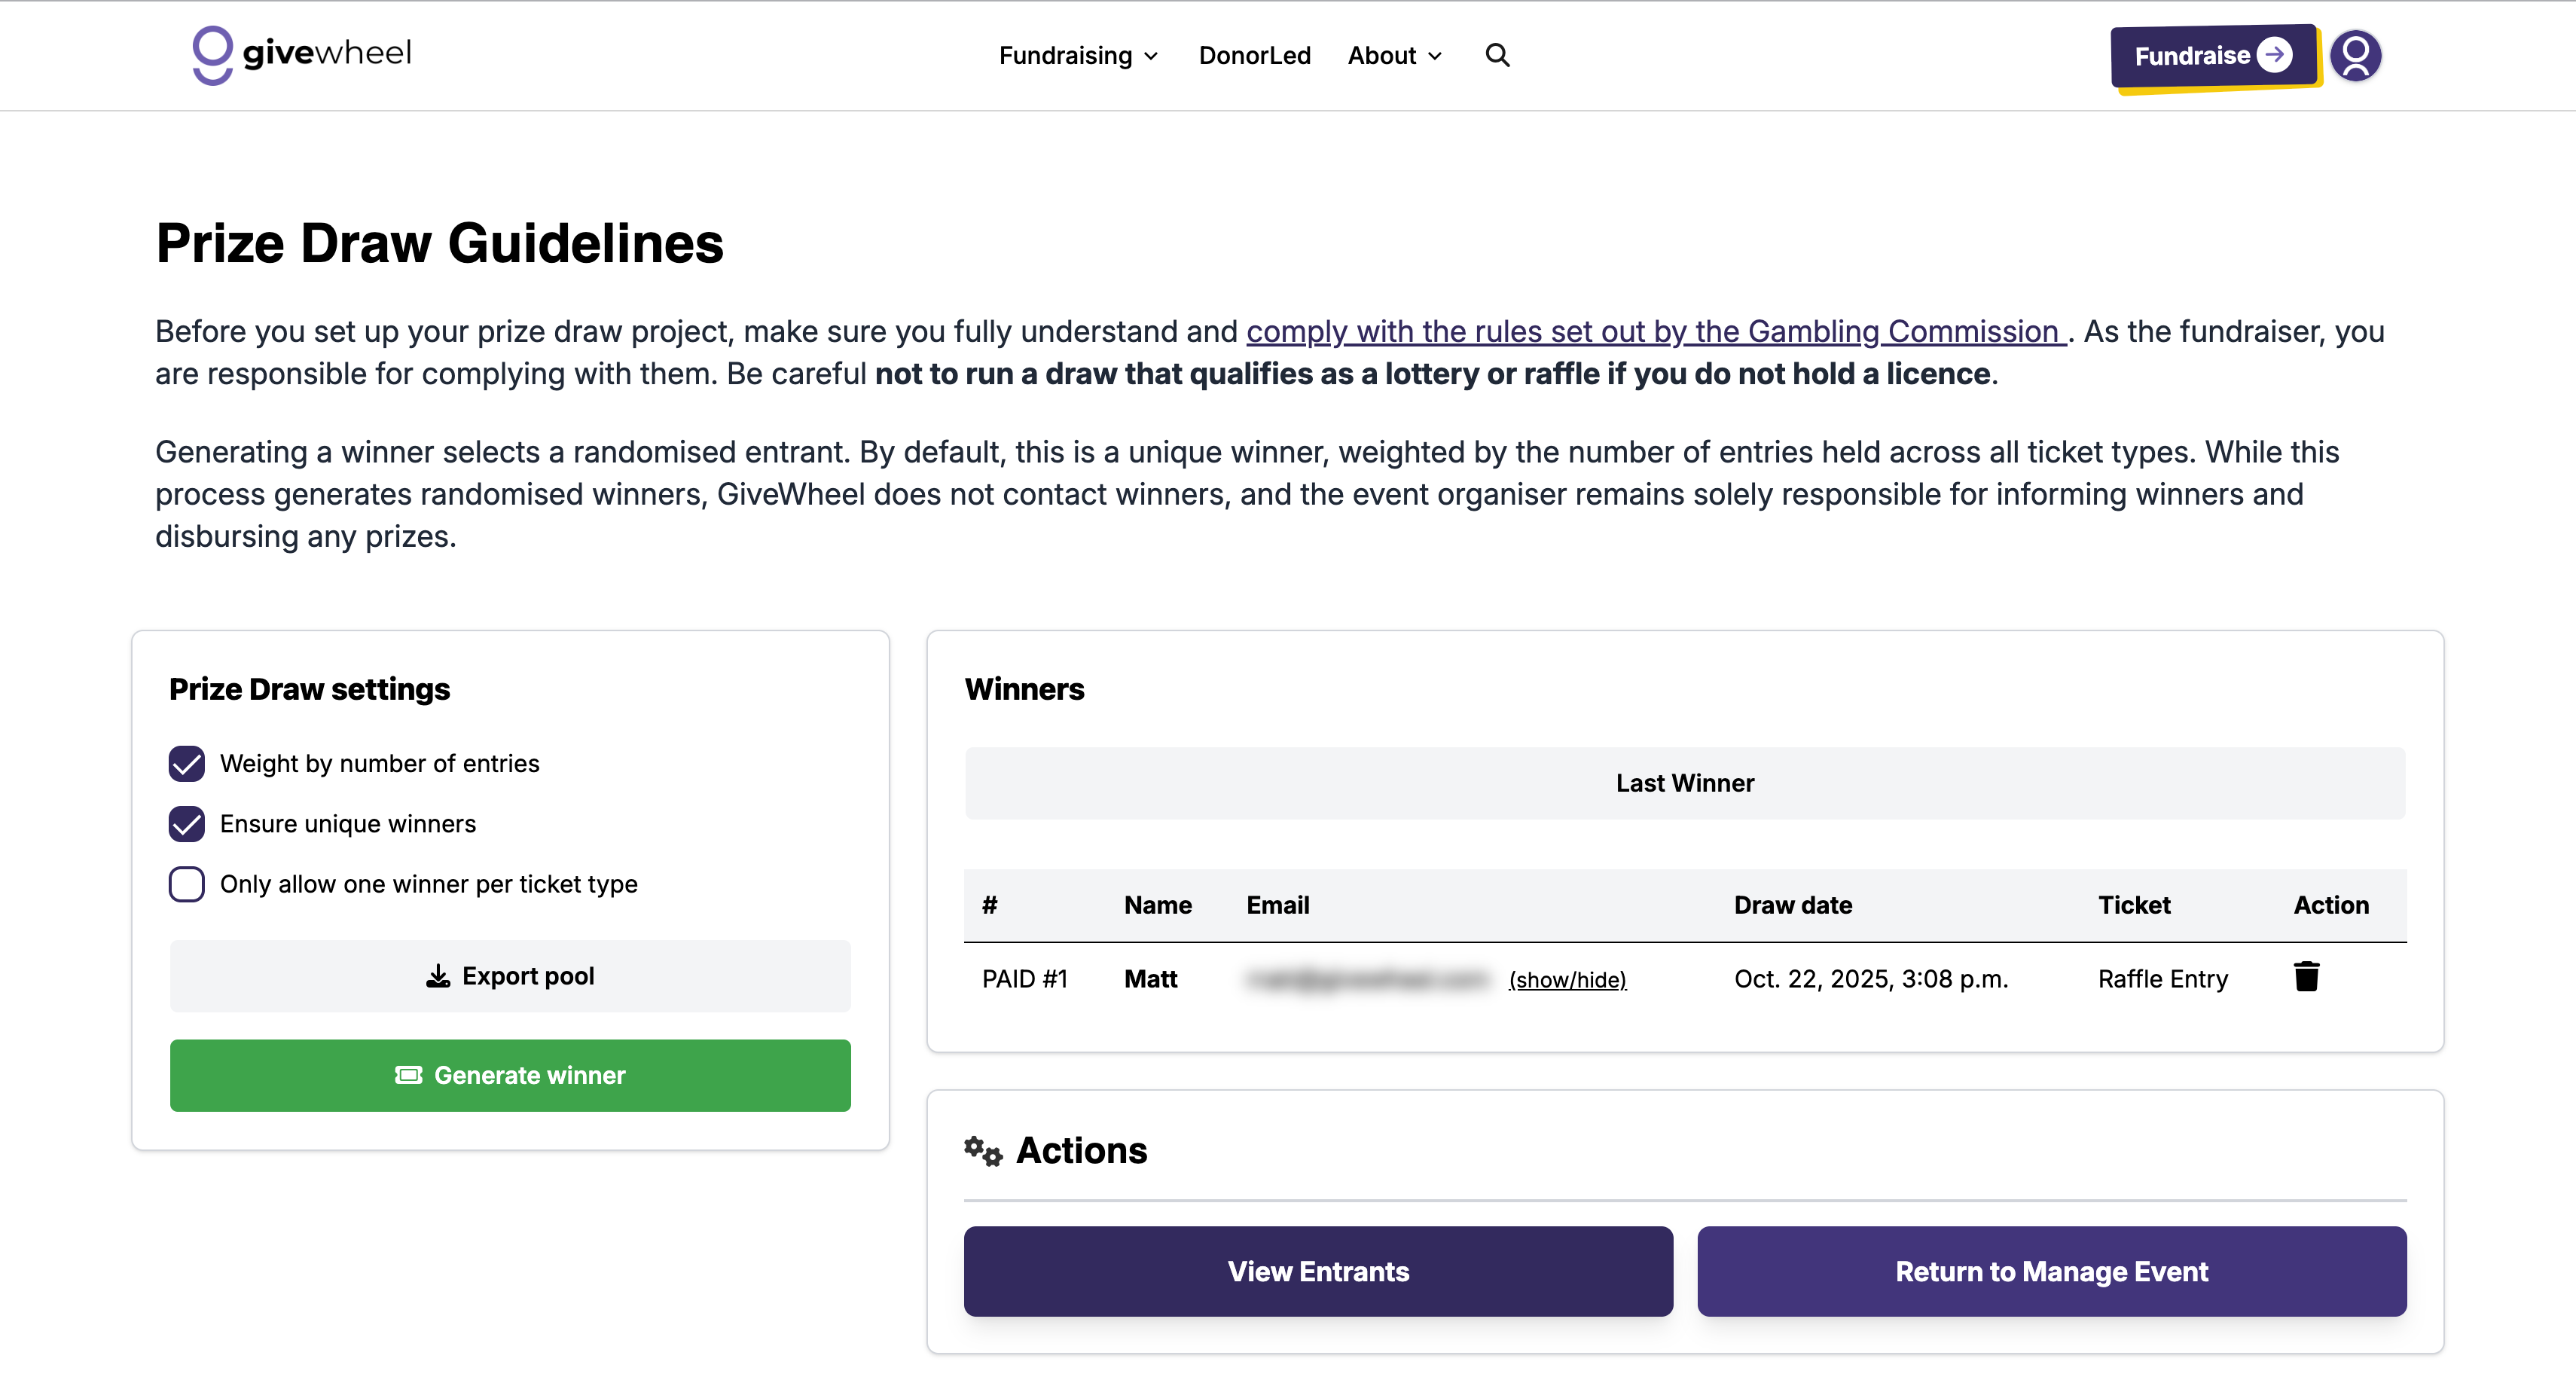Enable only one winner per ticket type

(x=187, y=884)
